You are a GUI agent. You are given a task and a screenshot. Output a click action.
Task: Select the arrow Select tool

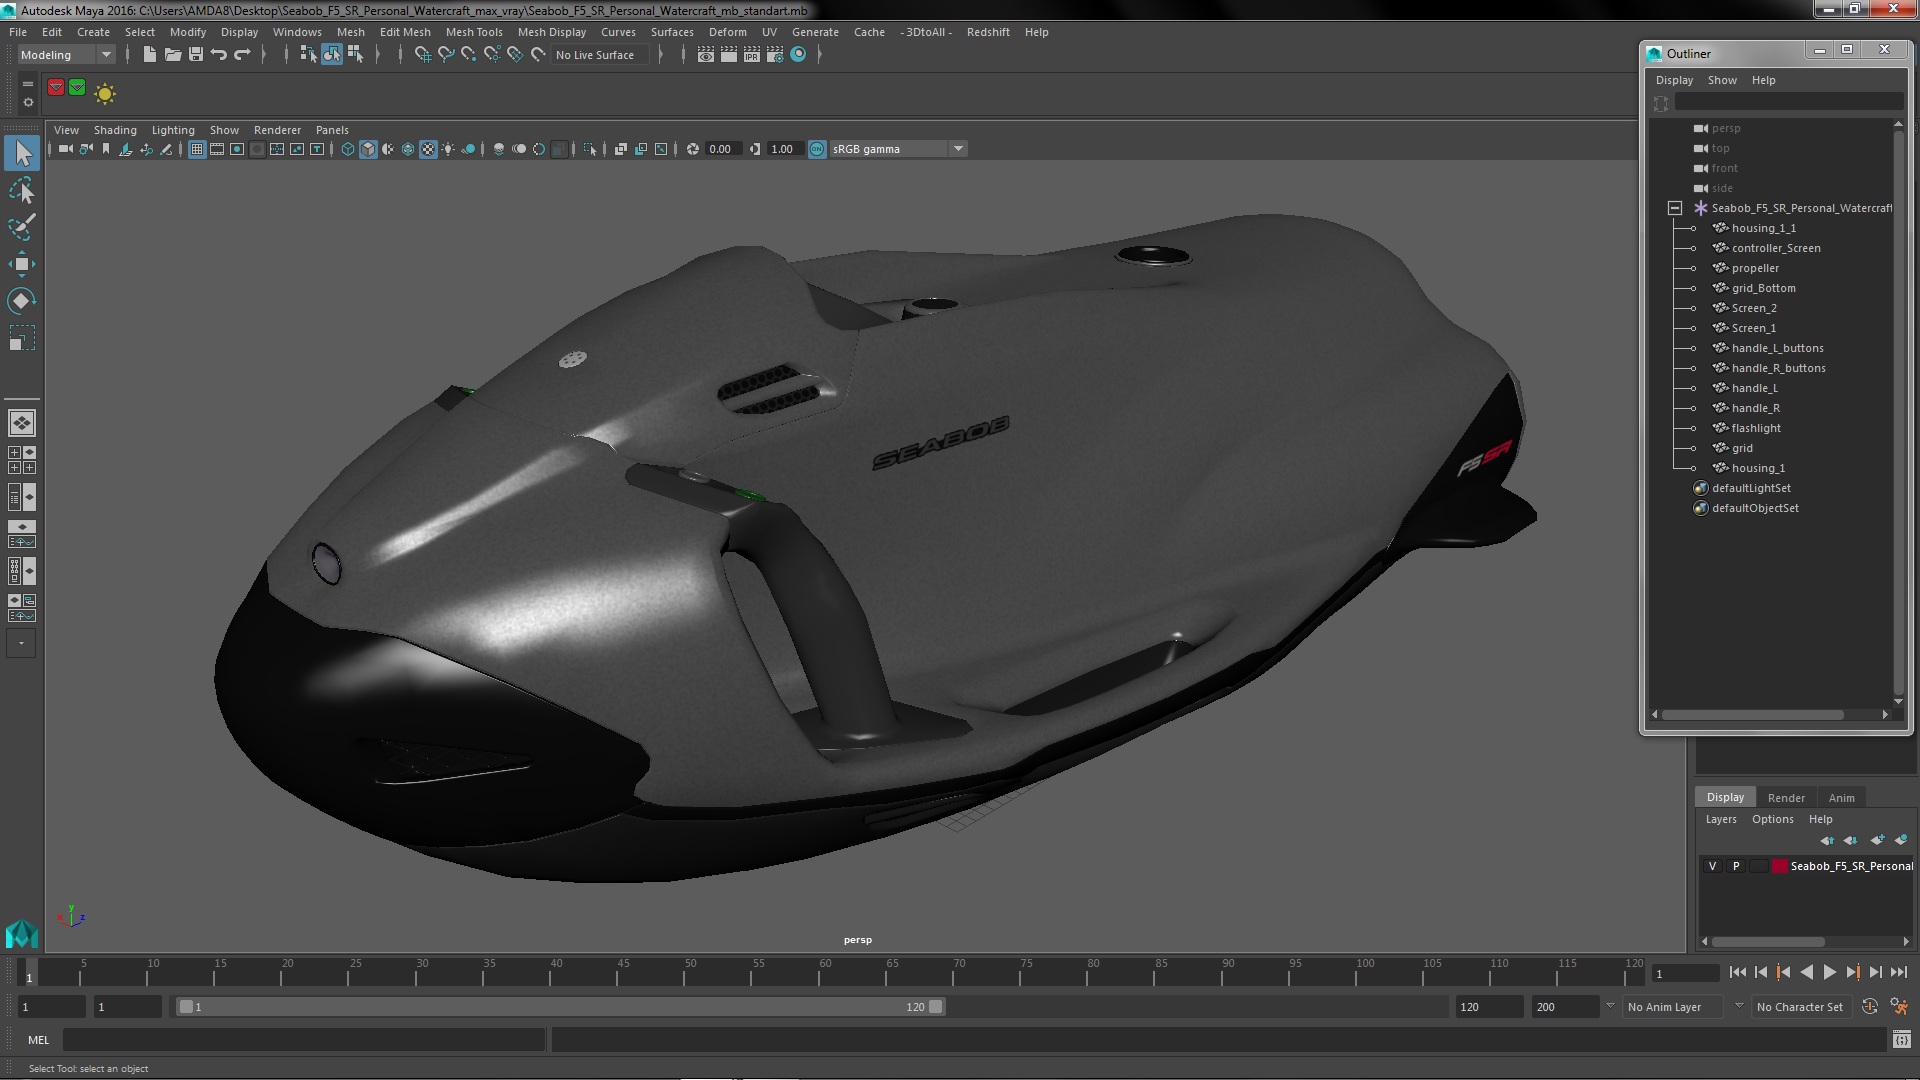point(22,153)
